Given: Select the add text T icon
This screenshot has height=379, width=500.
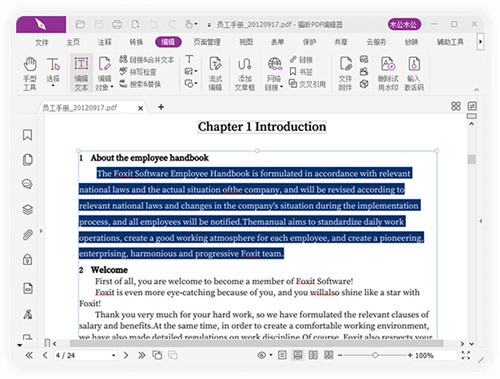Looking at the screenshot, I should click(x=189, y=59).
